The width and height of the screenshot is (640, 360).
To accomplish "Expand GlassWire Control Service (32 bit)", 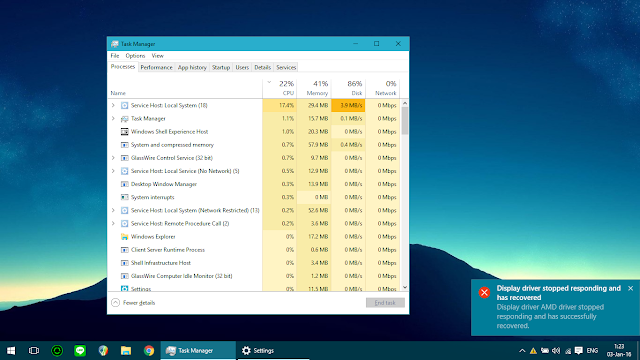I will coord(113,158).
